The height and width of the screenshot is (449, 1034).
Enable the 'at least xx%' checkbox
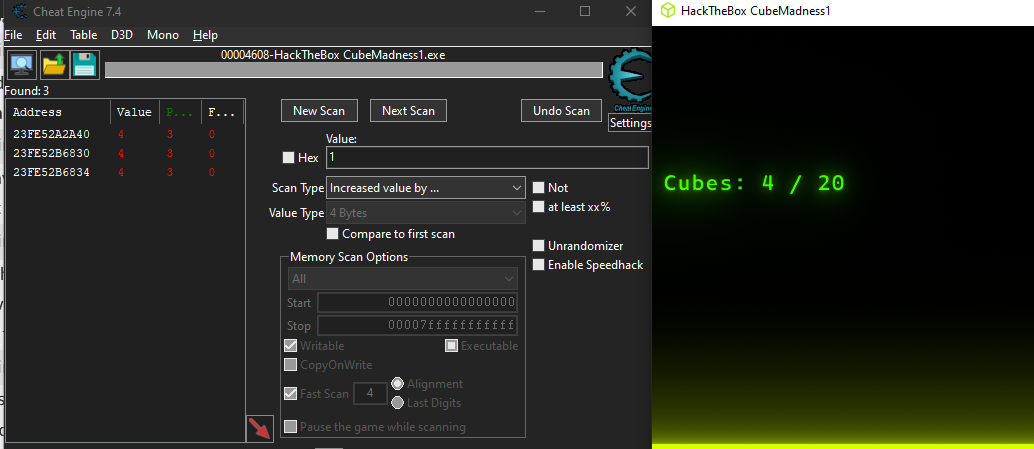click(538, 207)
